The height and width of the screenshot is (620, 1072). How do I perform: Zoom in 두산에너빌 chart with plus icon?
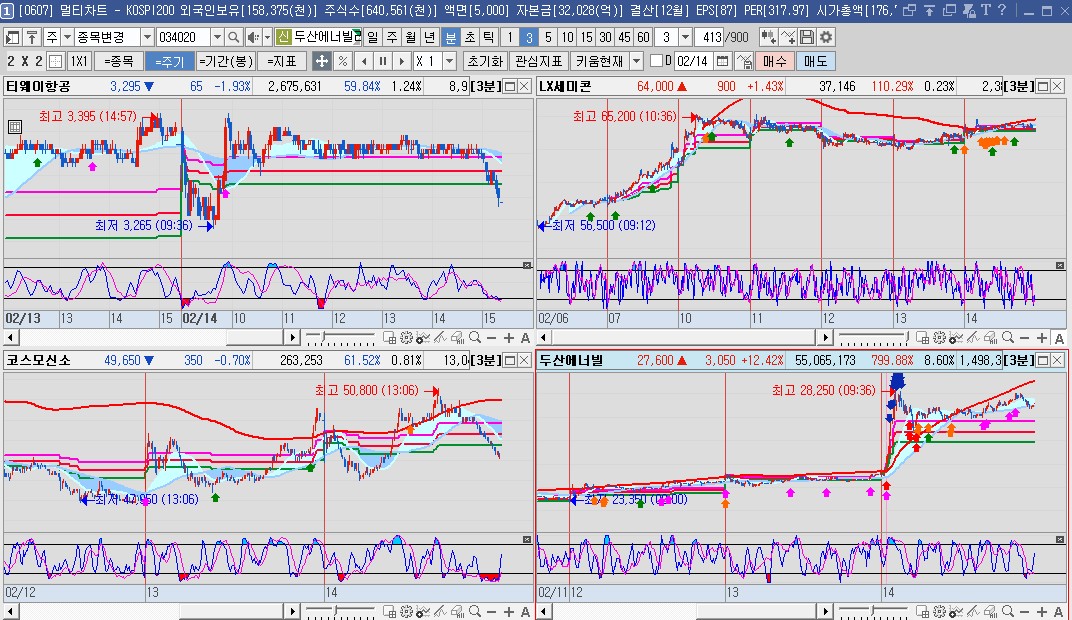pos(1041,611)
